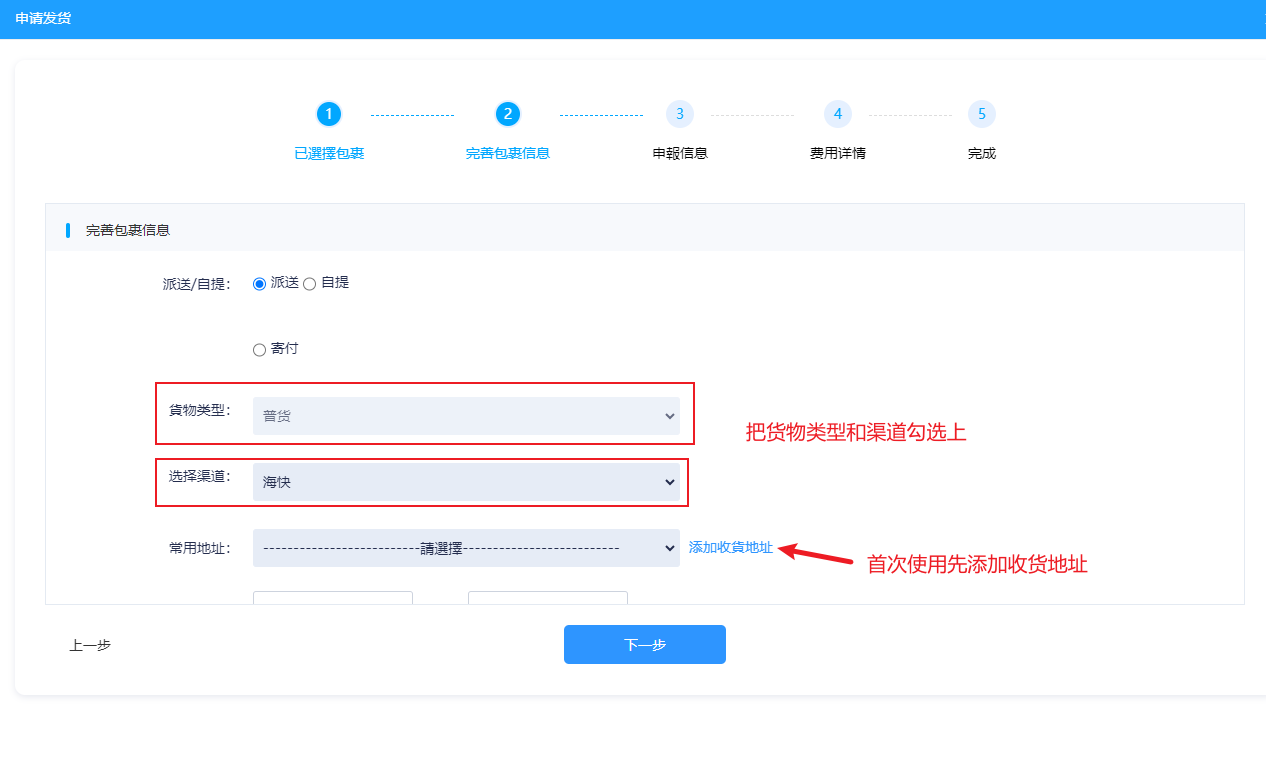Go to the 已選擇包裹 step label
1266x772 pixels.
[x=329, y=154]
